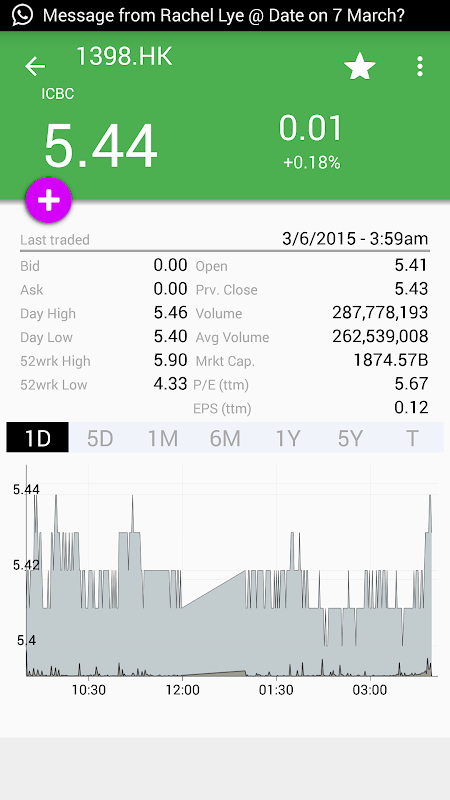This screenshot has width=450, height=800.
Task: Tap the 52wrk High value 5.90
Action: click(170, 360)
